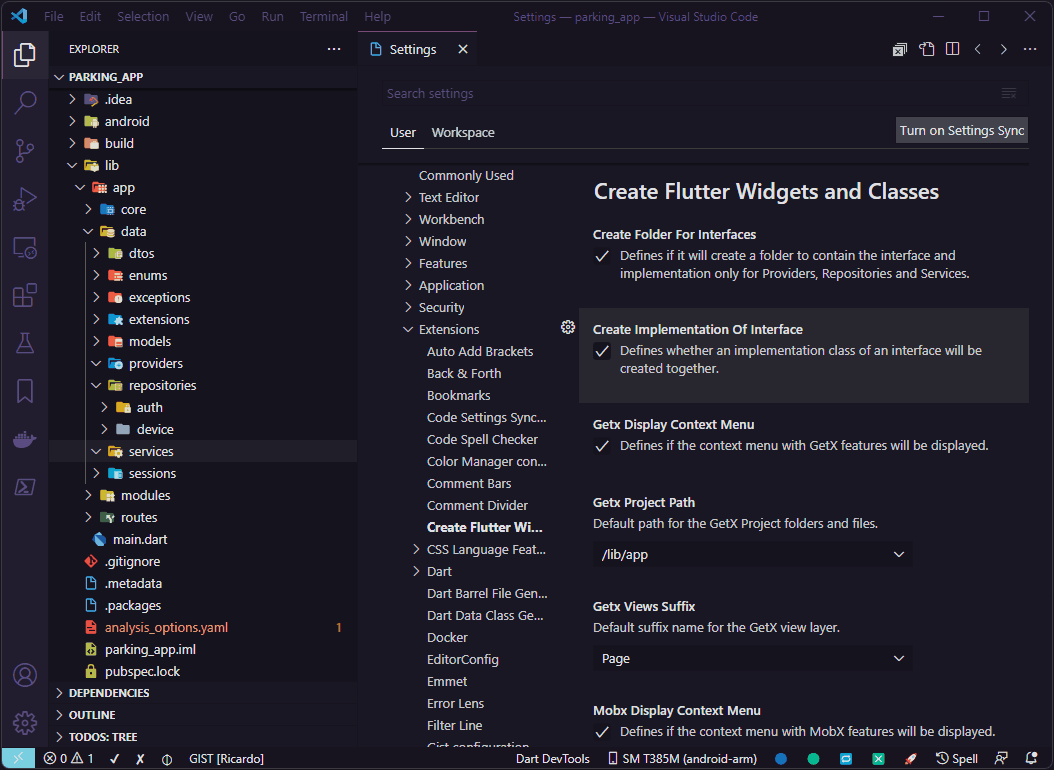Image resolution: width=1054 pixels, height=770 pixels.
Task: Navigate back with left arrow in editor toolbar
Action: point(978,49)
